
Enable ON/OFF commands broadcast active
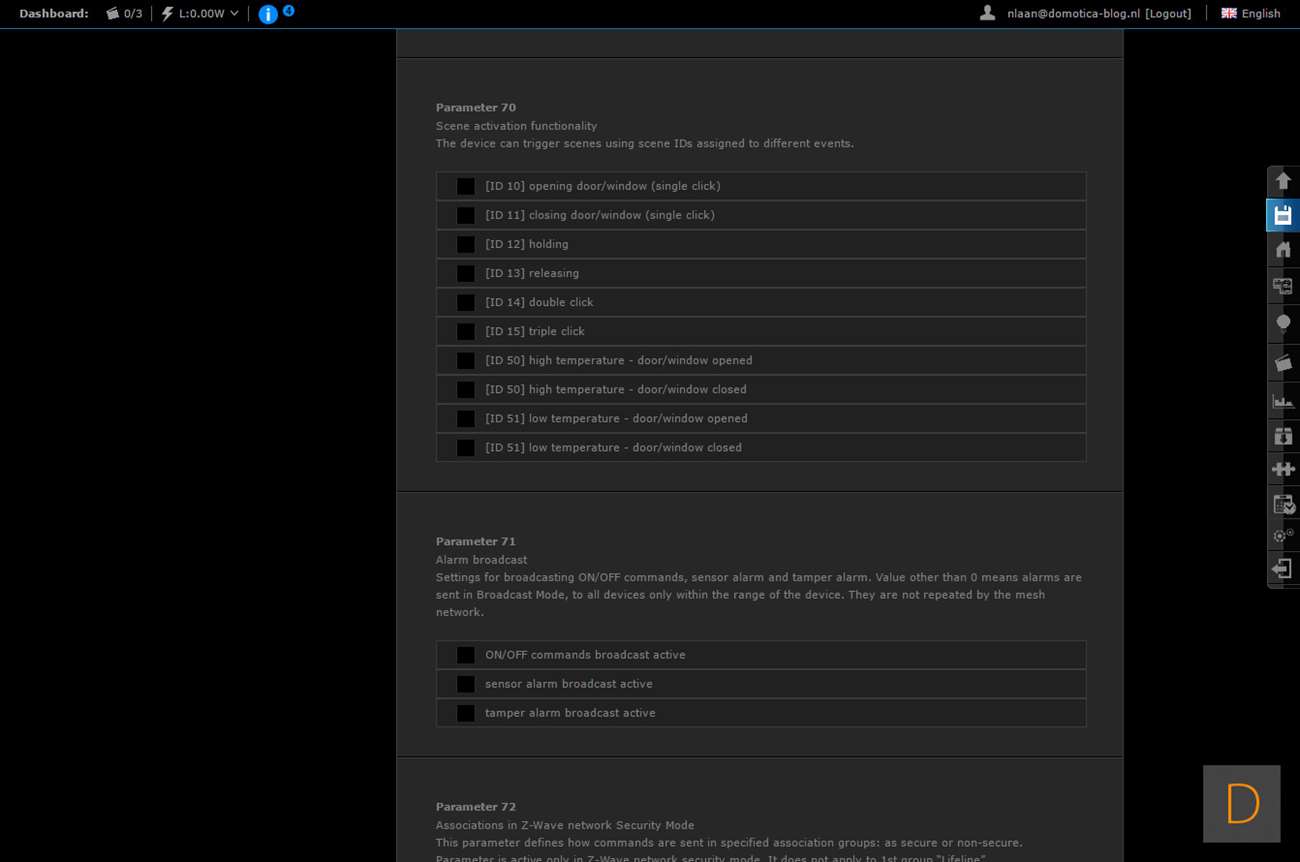(466, 655)
